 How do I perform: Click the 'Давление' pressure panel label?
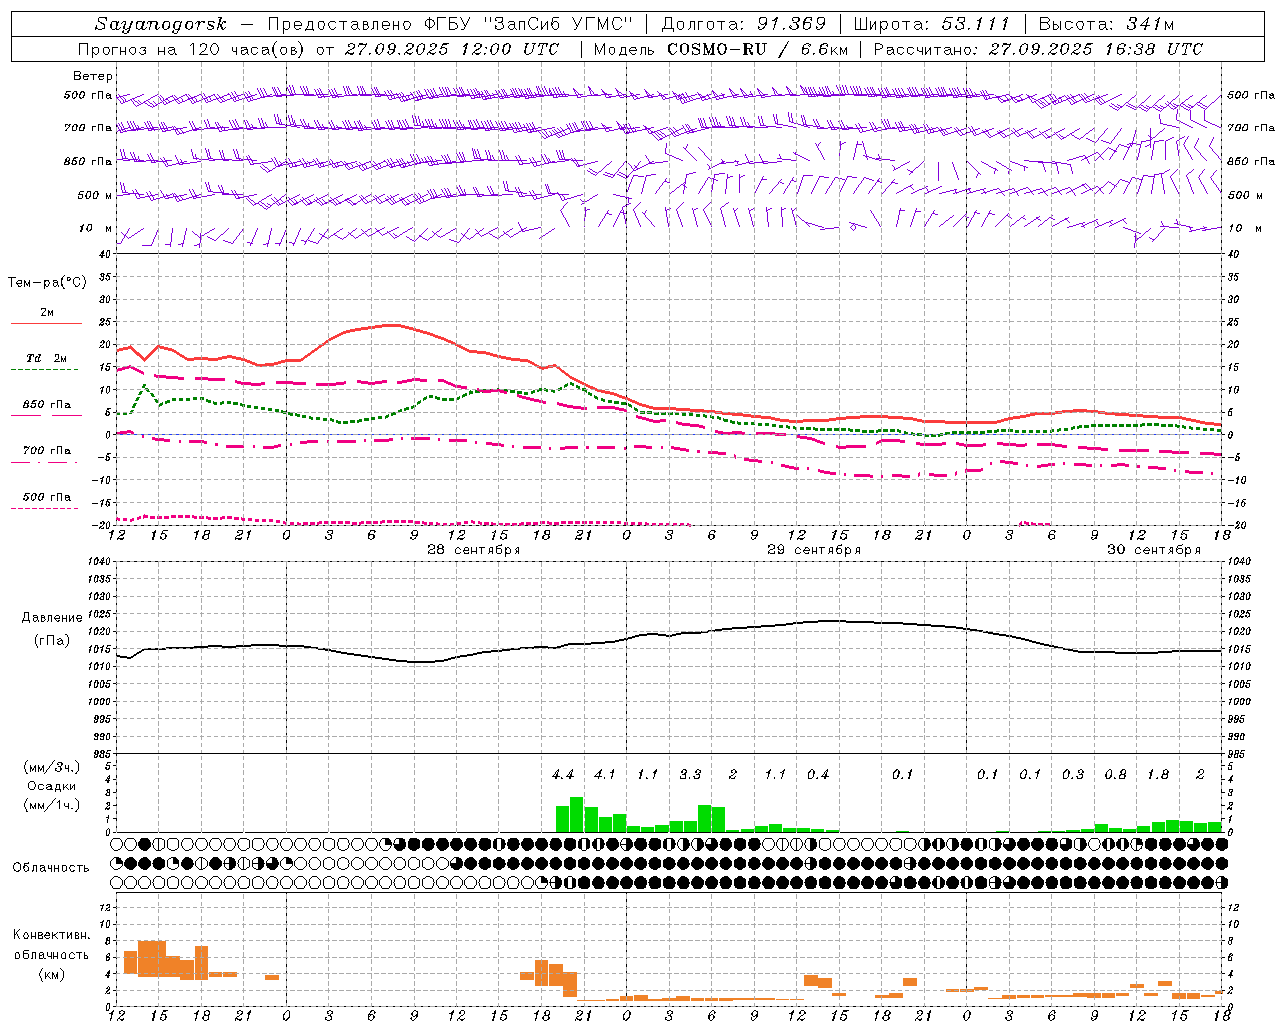52,618
